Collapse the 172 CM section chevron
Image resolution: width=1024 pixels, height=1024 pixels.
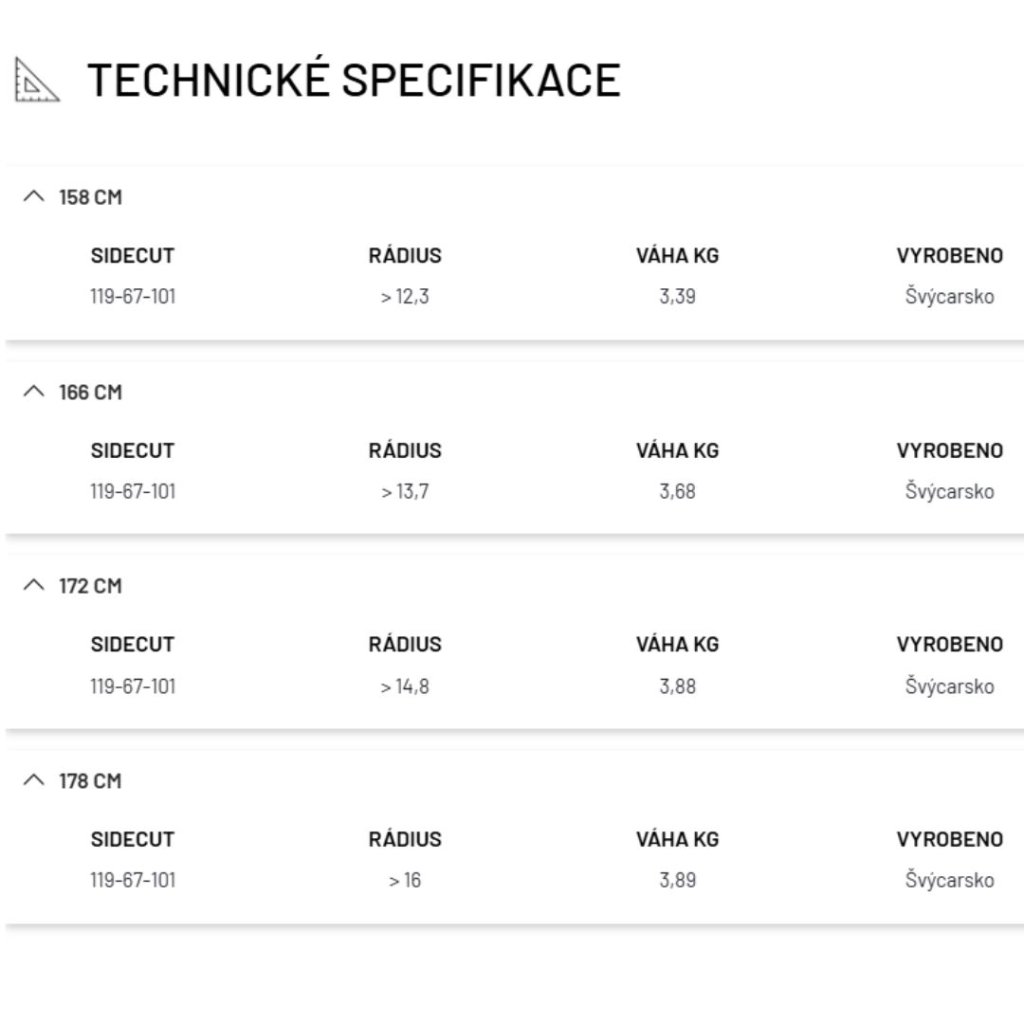click(34, 586)
